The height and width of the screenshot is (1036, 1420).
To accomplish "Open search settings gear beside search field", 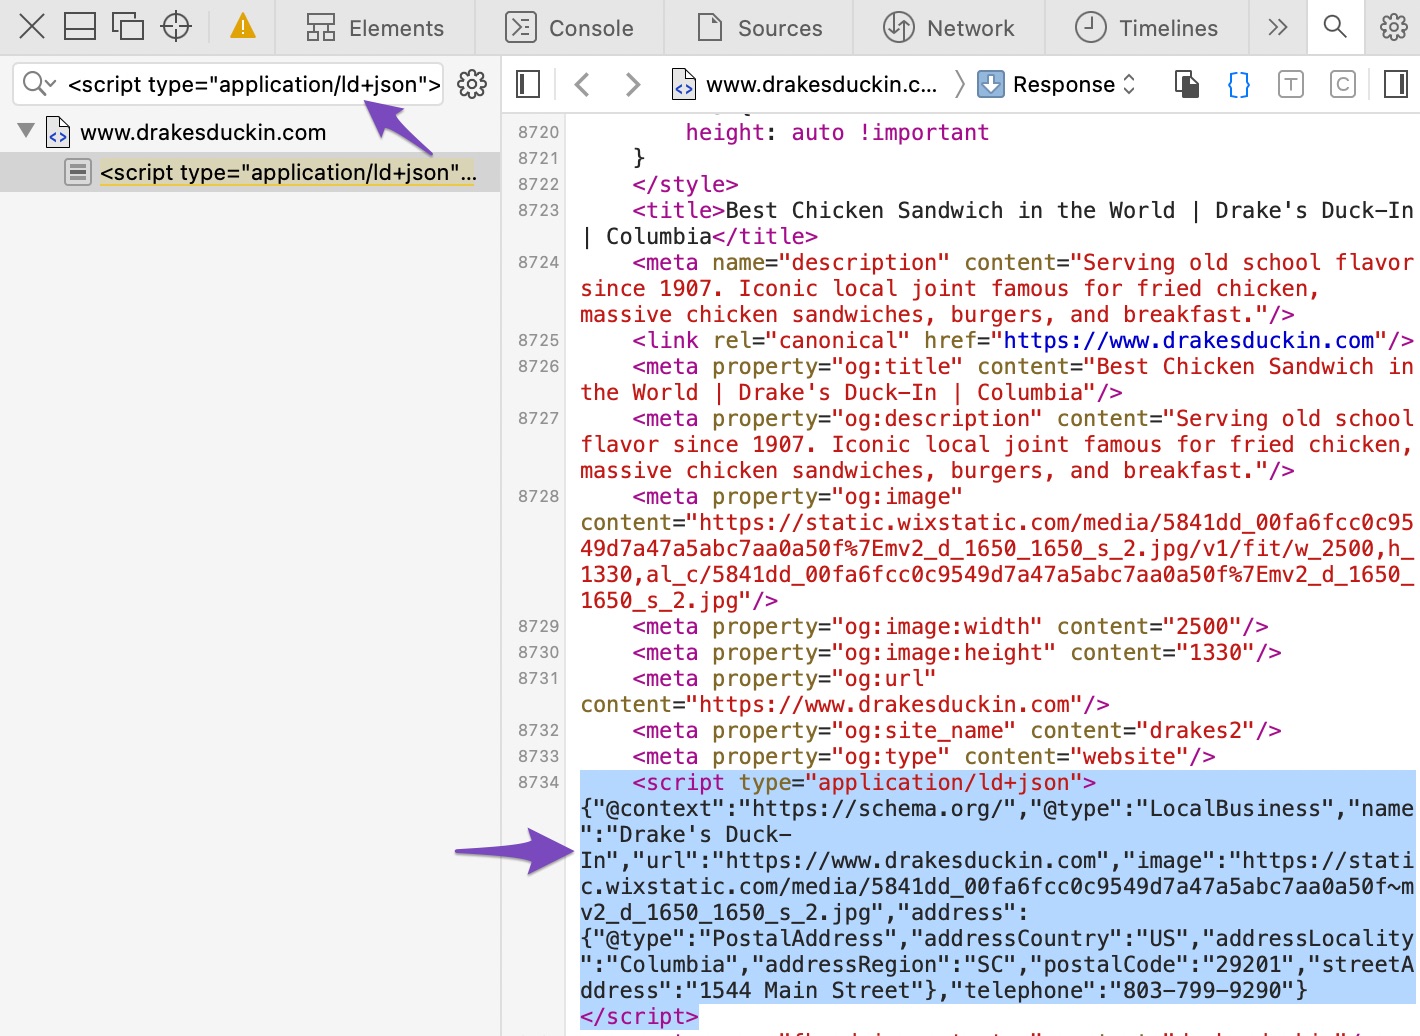I will point(472,84).
